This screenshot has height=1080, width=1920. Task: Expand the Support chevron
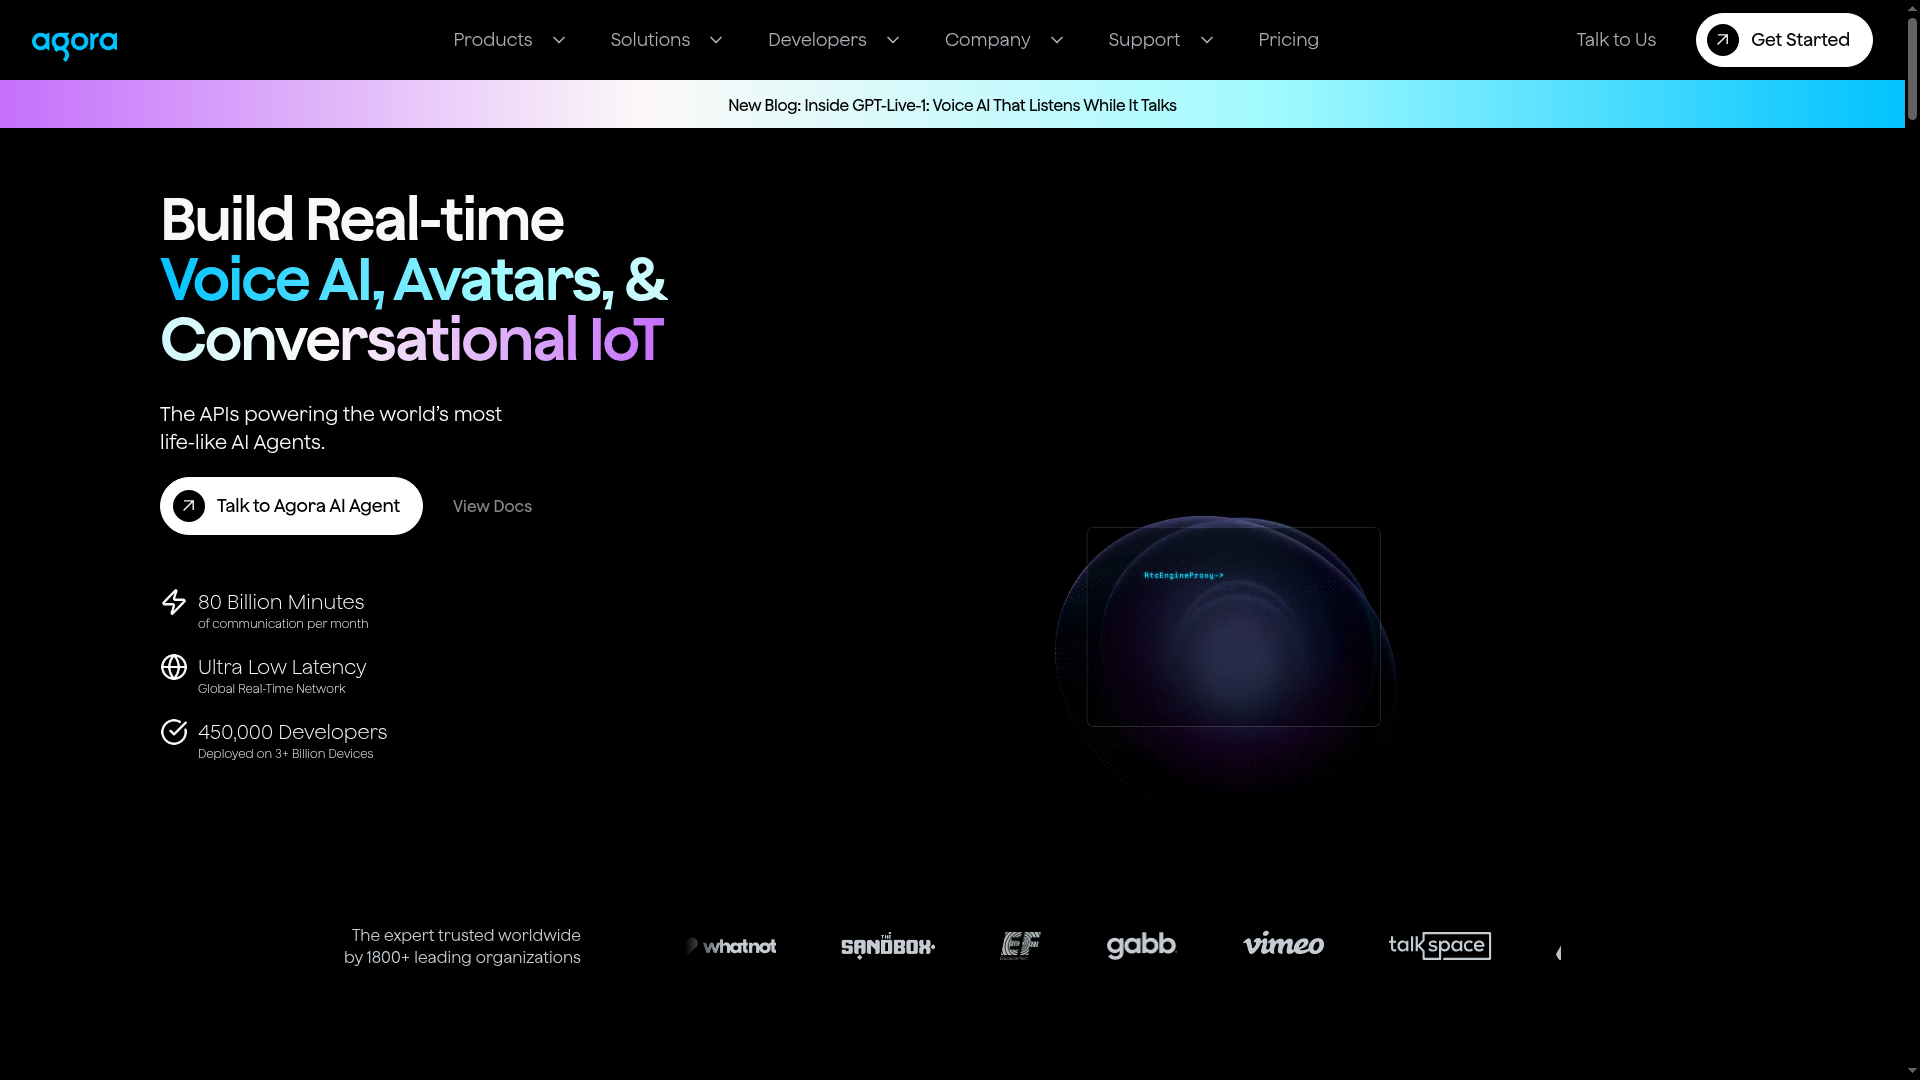1207,40
